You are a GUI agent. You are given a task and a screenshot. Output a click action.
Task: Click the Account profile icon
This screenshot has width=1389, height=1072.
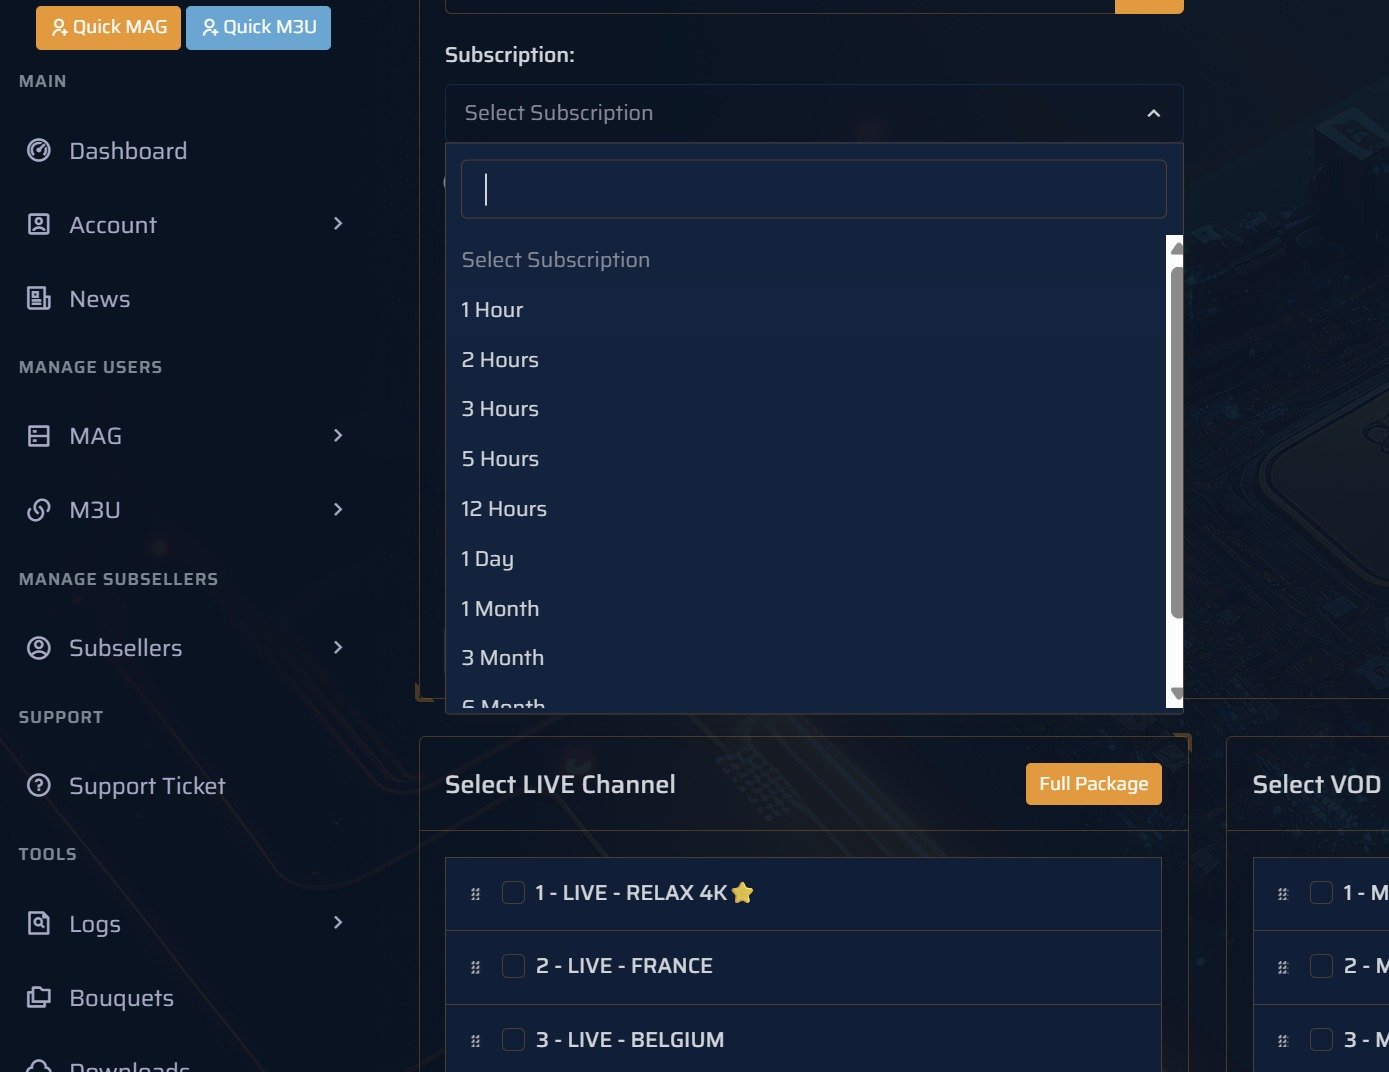click(39, 225)
